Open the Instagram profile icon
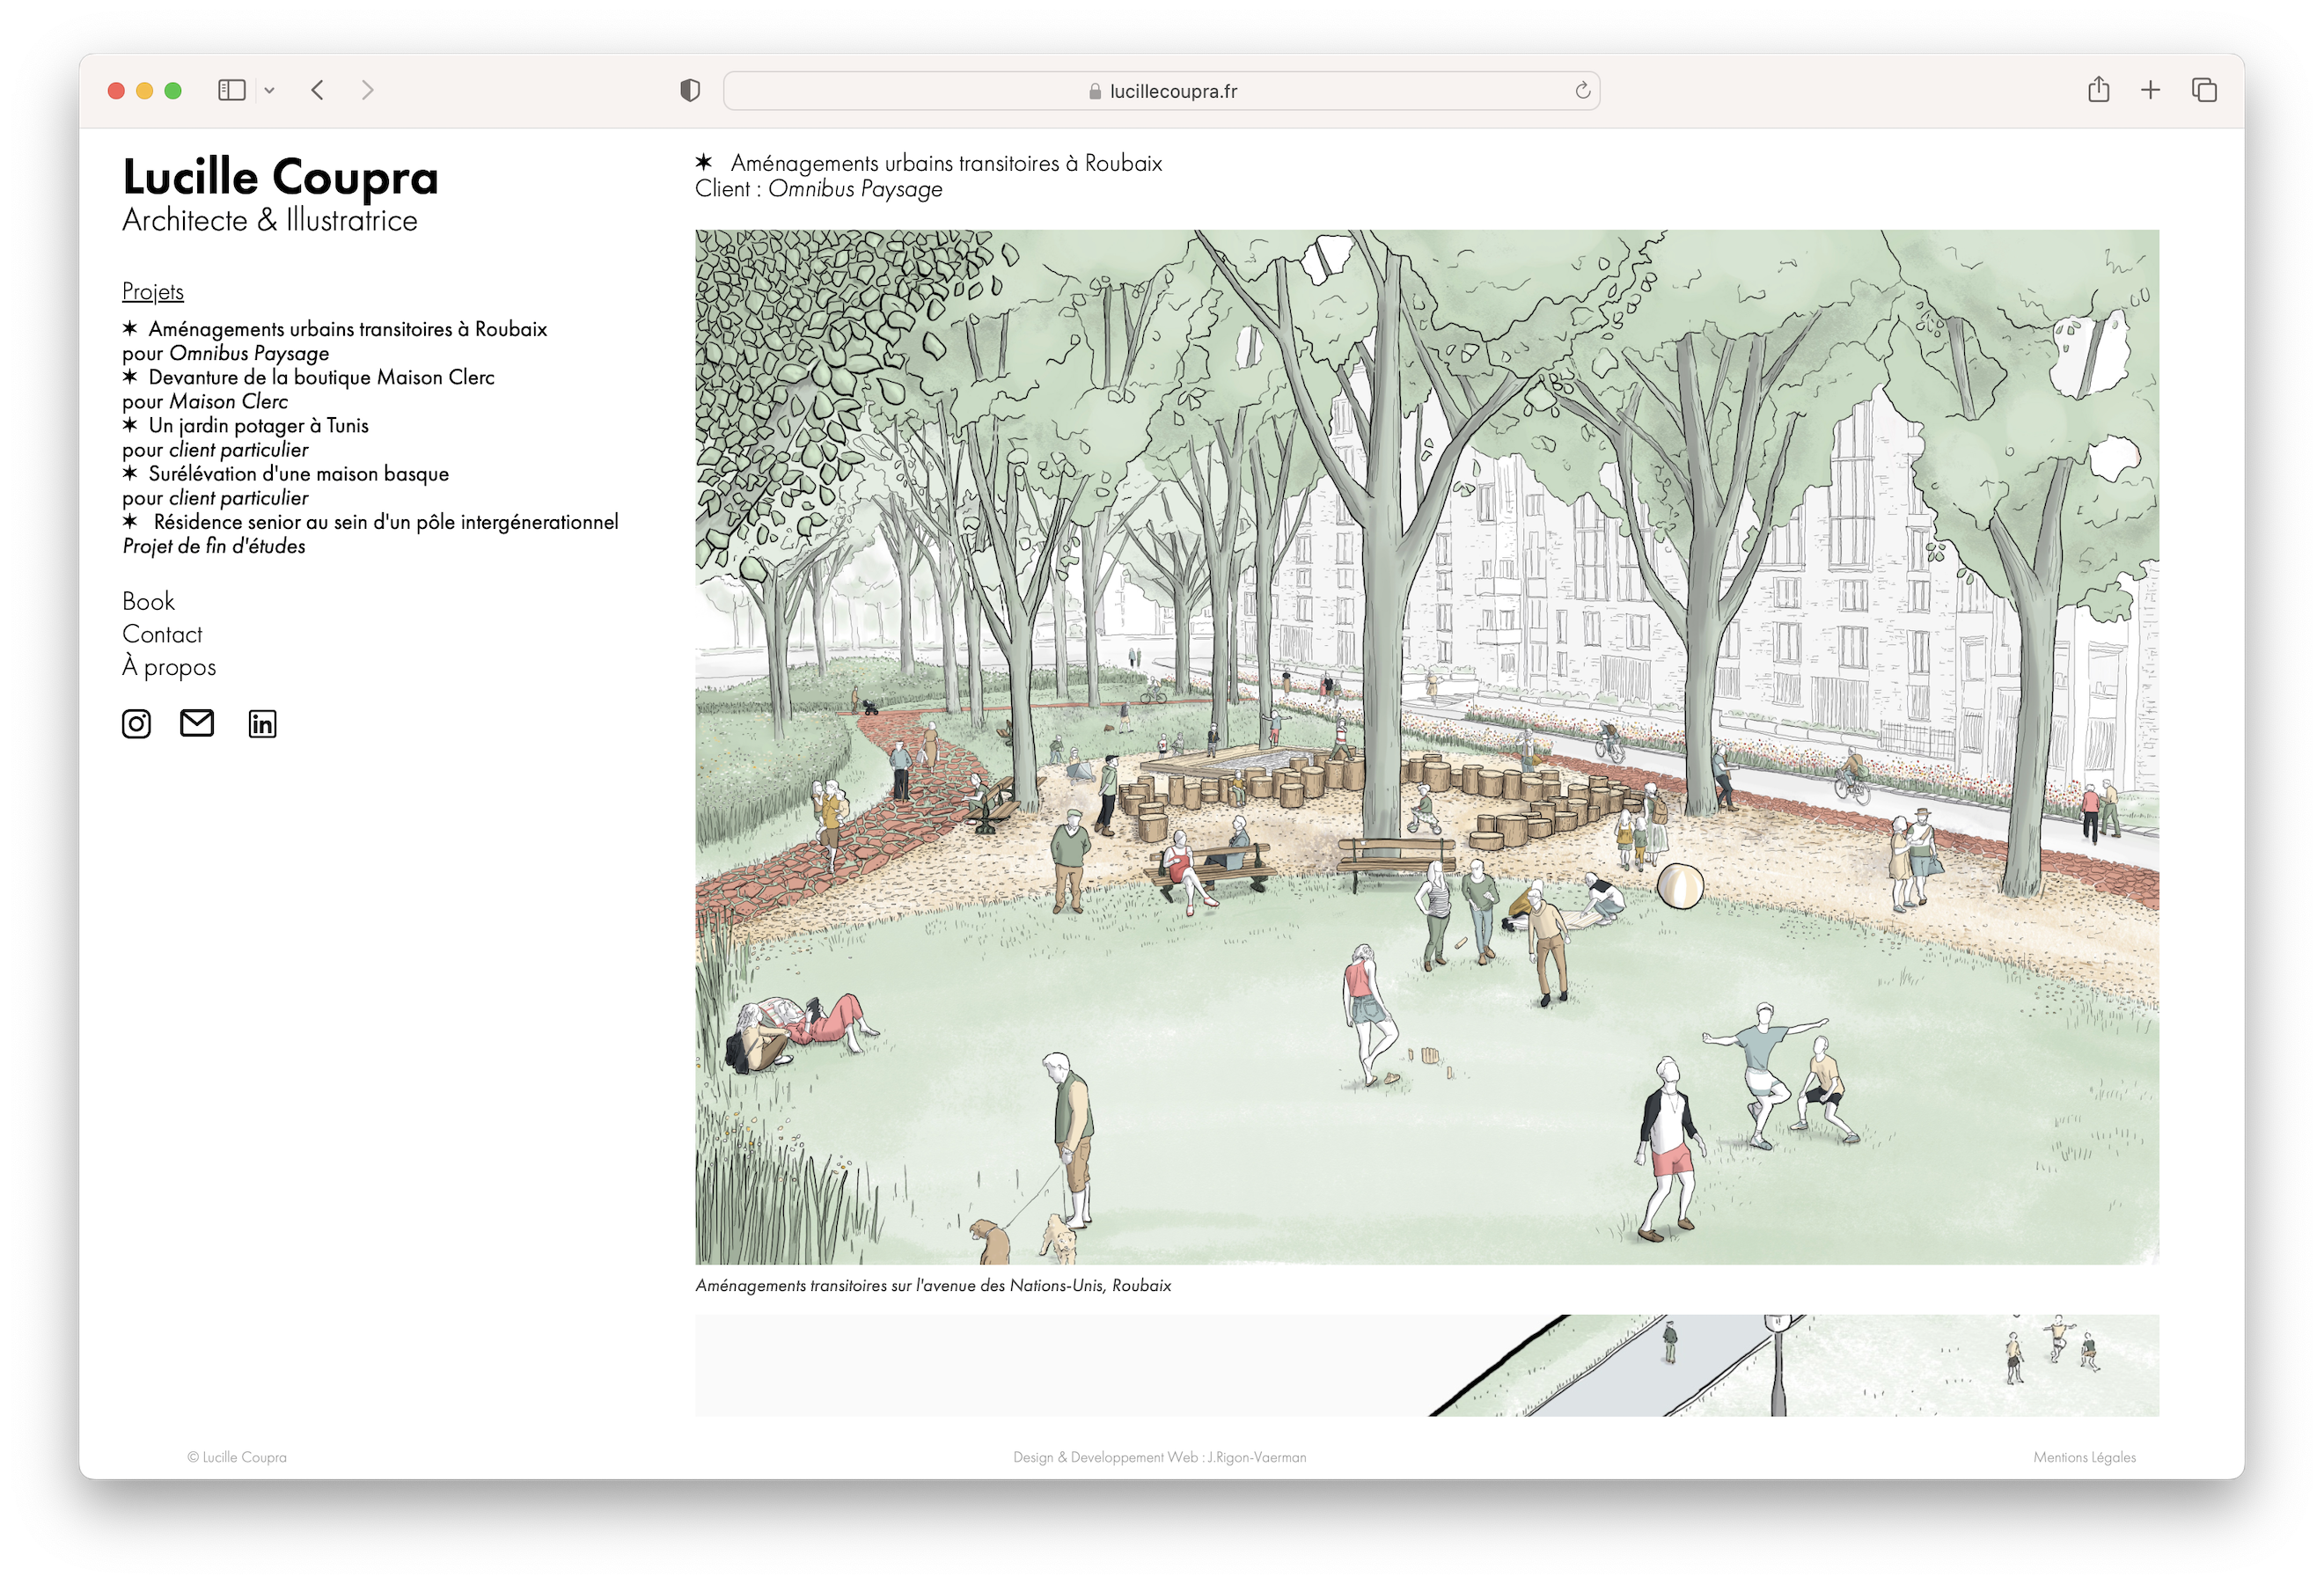The height and width of the screenshot is (1584, 2324). tap(136, 723)
